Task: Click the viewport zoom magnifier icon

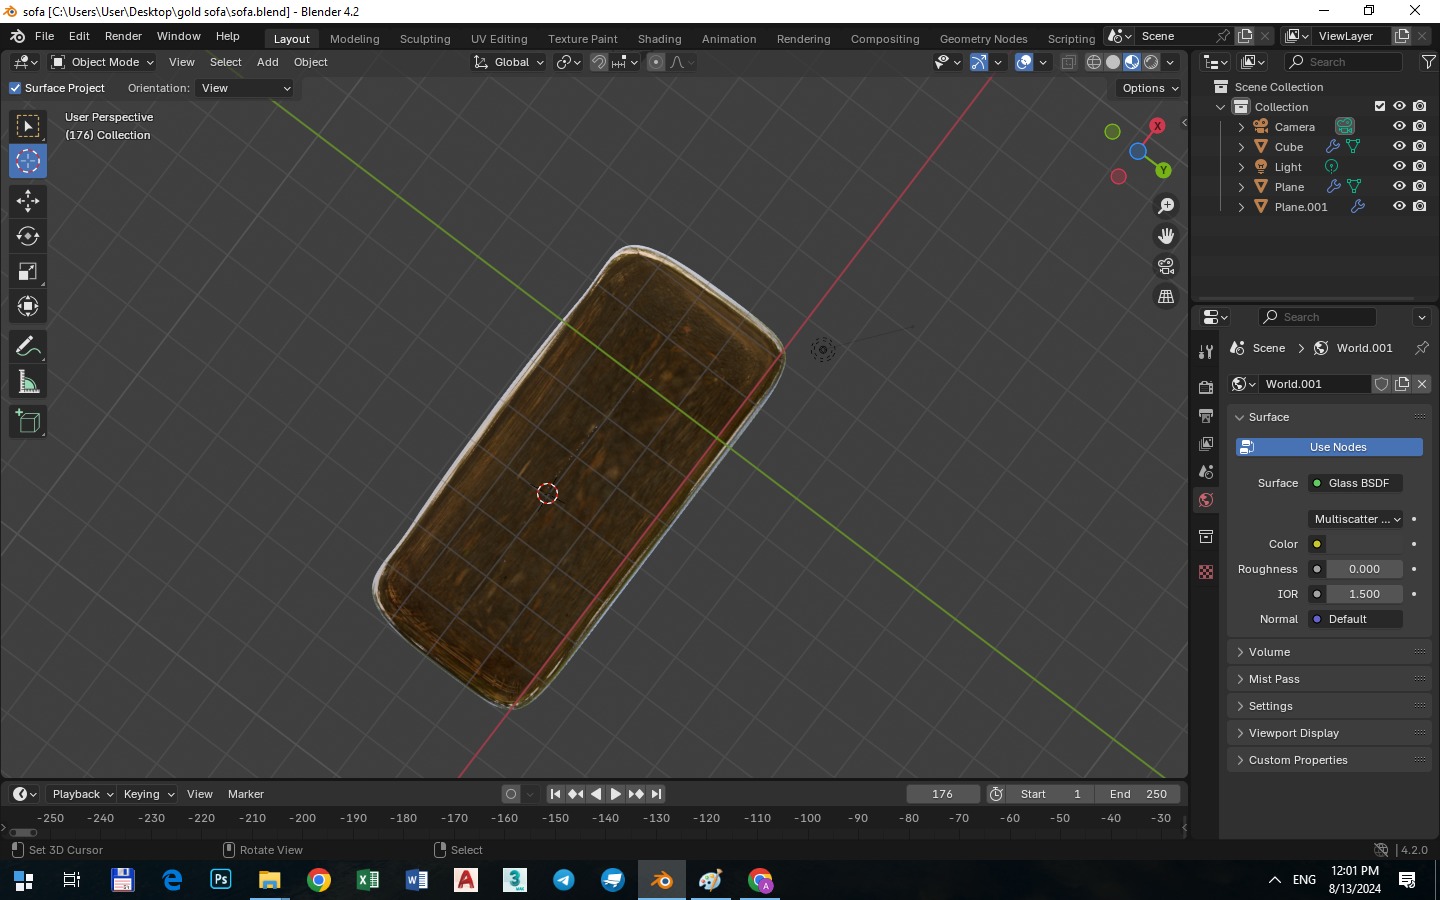Action: point(1166,206)
